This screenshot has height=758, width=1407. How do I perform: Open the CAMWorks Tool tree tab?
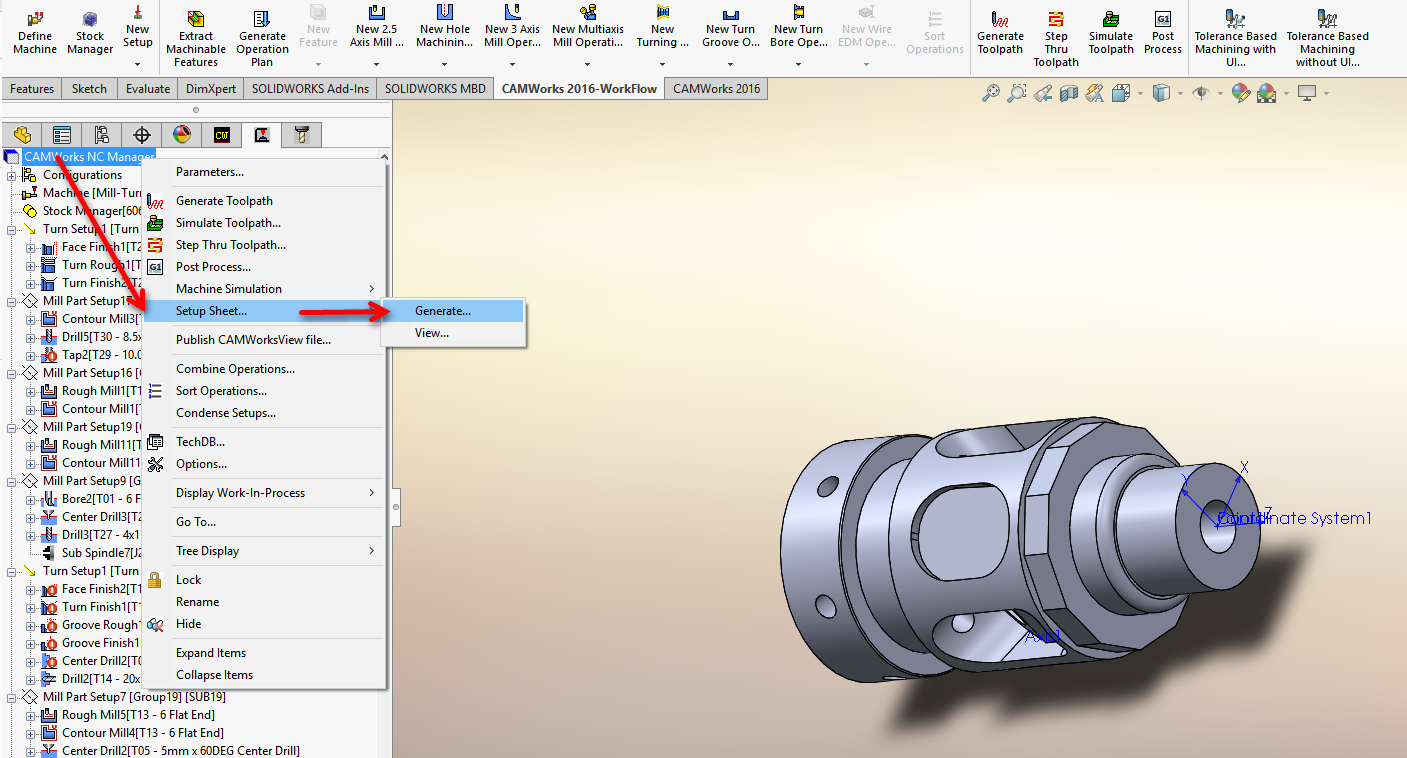click(x=301, y=135)
